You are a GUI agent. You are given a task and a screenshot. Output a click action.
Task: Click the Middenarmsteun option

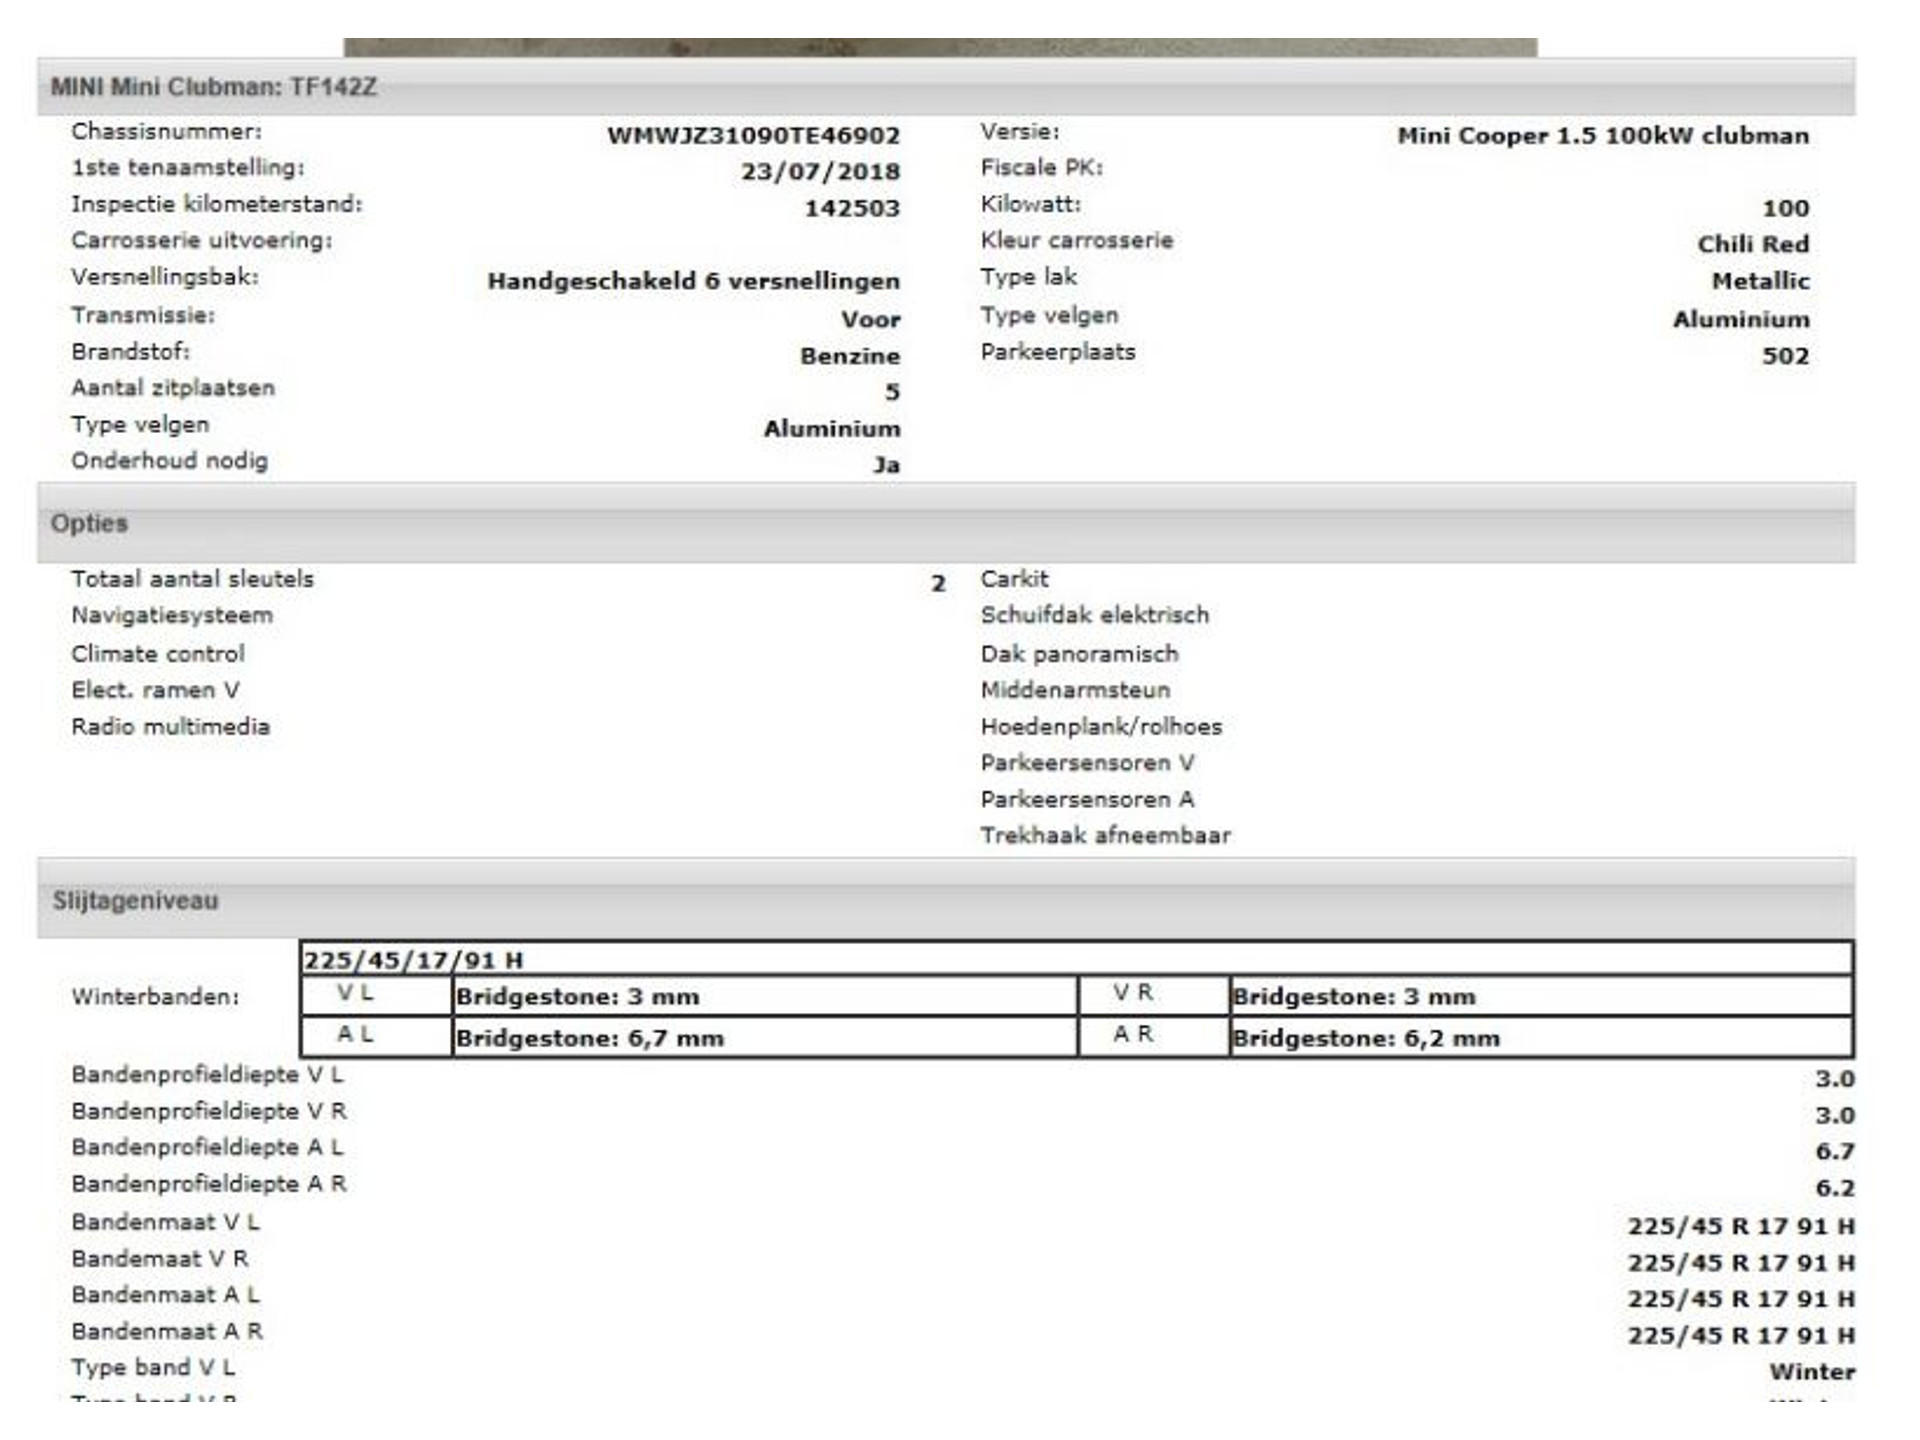tap(1075, 690)
